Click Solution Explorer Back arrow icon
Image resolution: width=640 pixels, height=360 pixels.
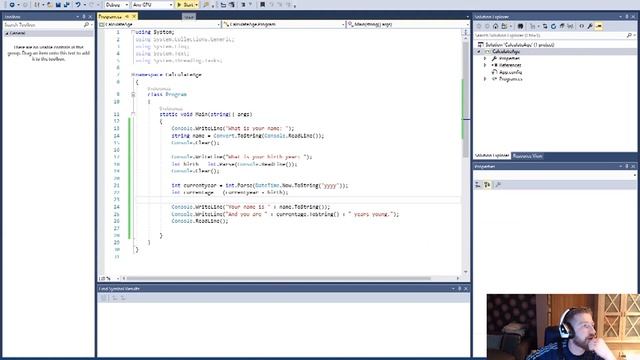479,26
